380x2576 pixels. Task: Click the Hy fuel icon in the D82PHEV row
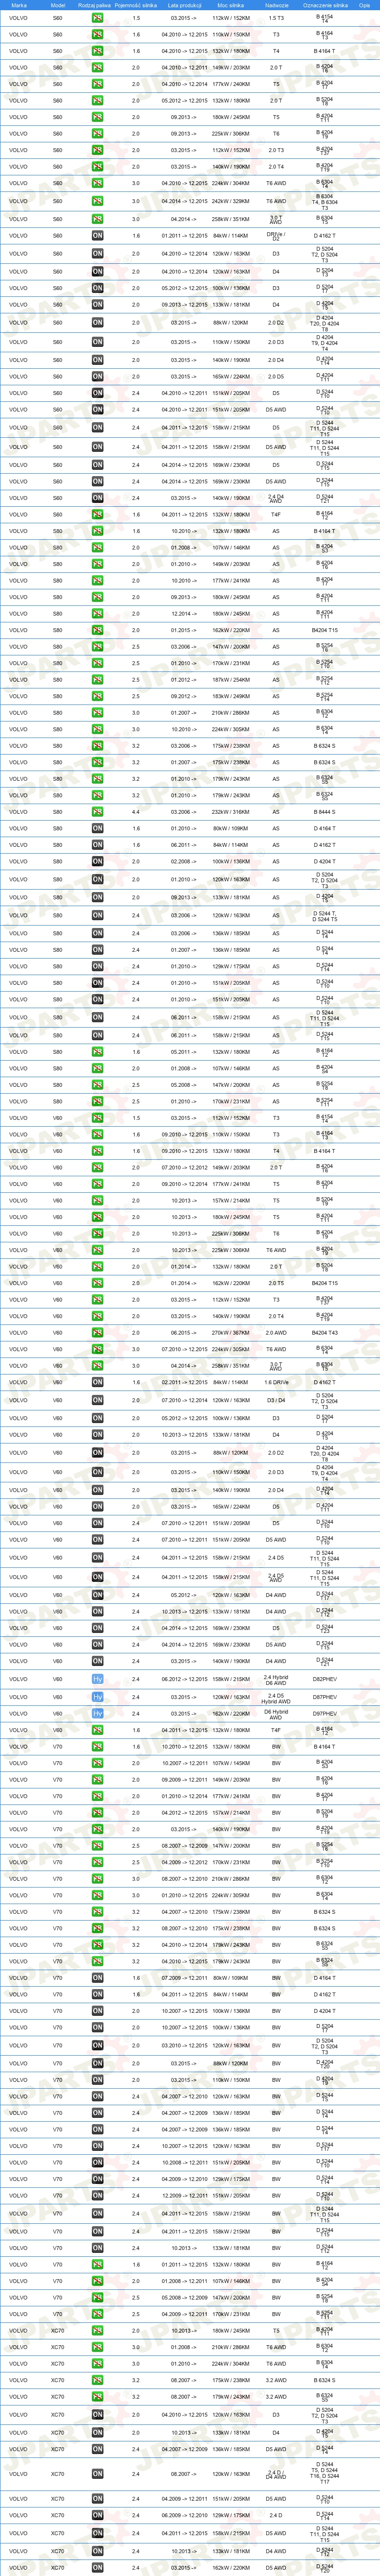pos(97,1680)
